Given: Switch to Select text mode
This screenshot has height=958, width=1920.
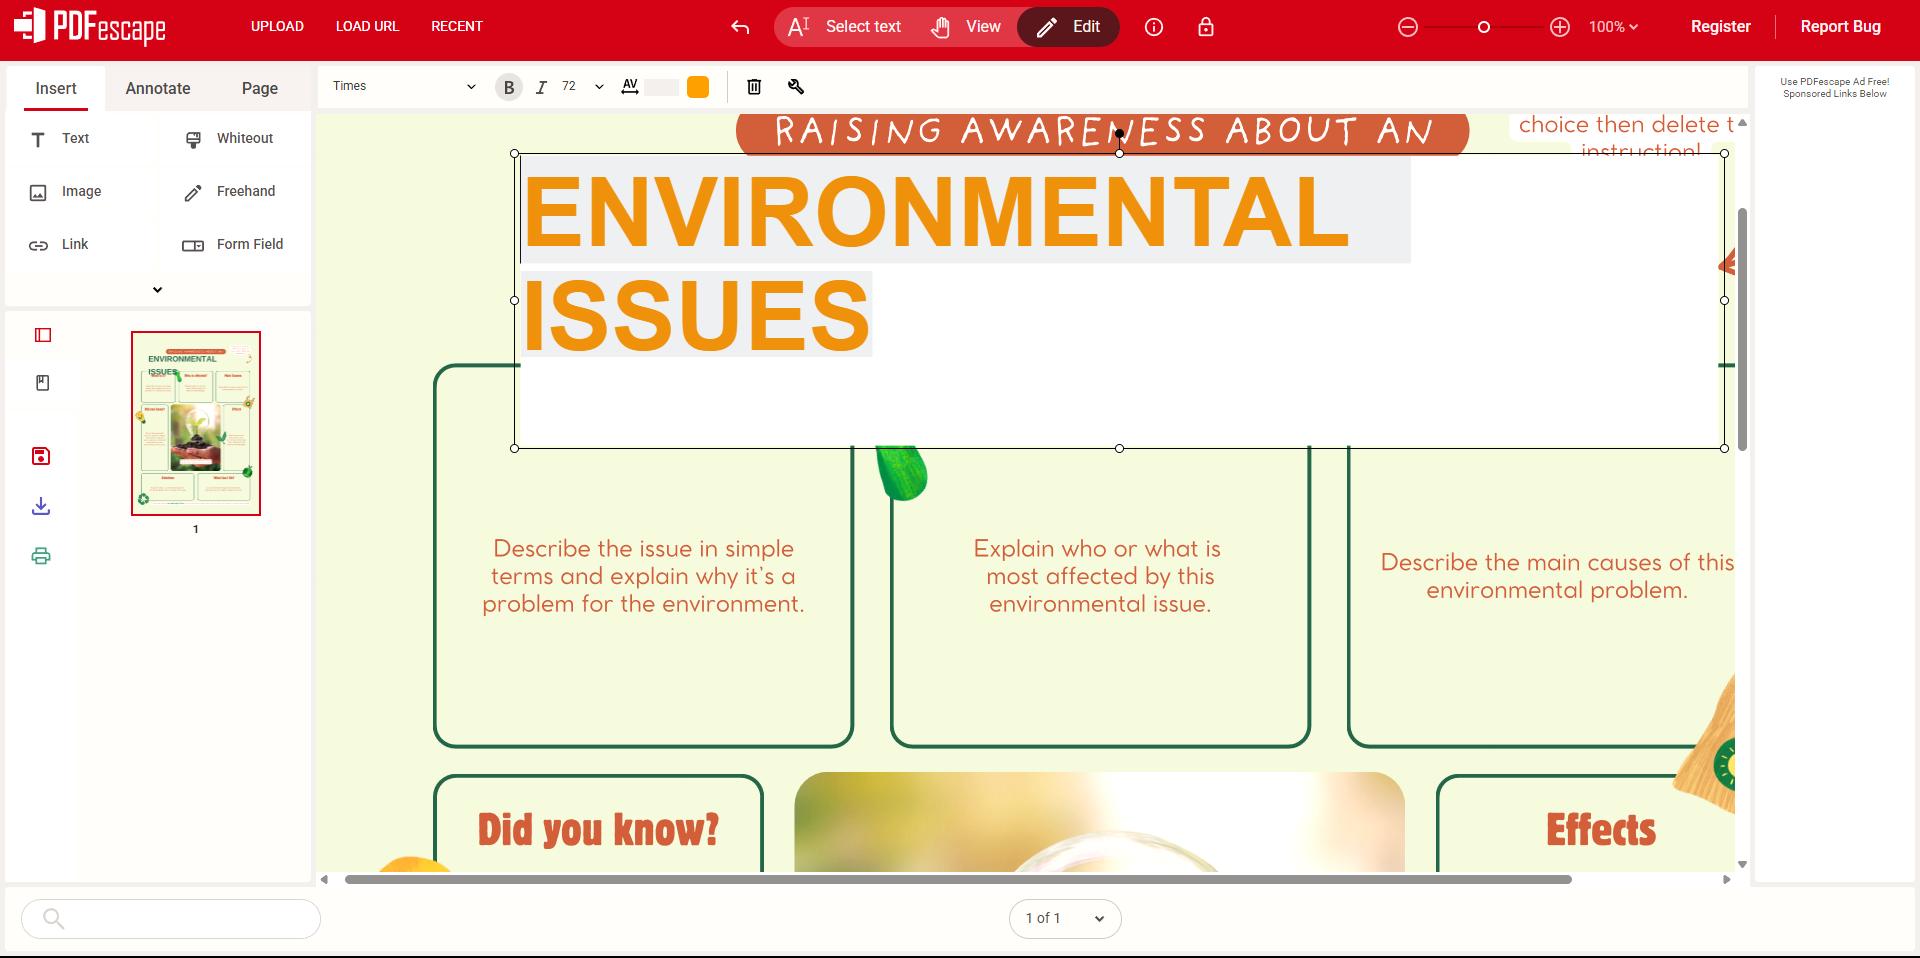Looking at the screenshot, I should [x=845, y=27].
